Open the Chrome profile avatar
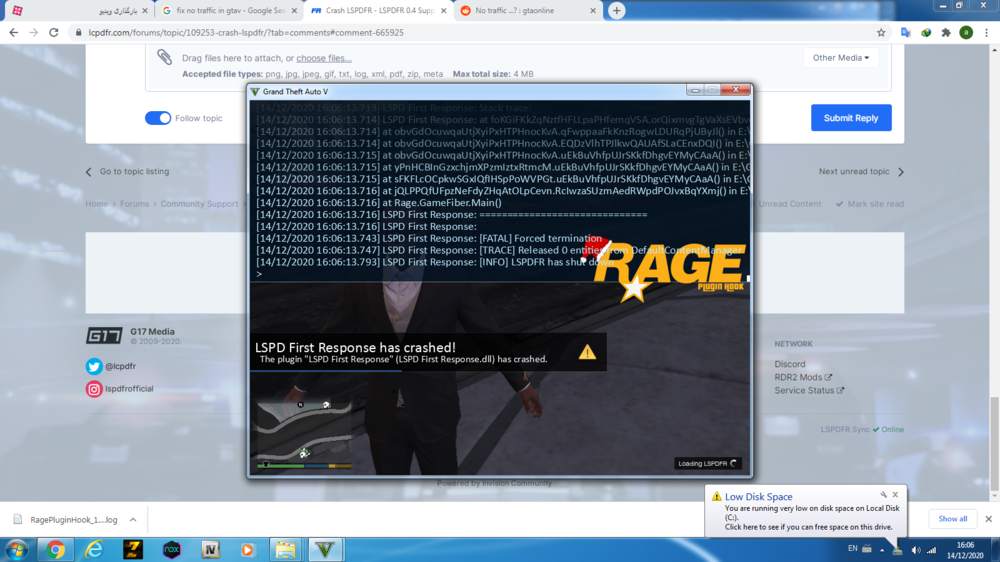Viewport: 1000px width, 562px height. point(966,33)
